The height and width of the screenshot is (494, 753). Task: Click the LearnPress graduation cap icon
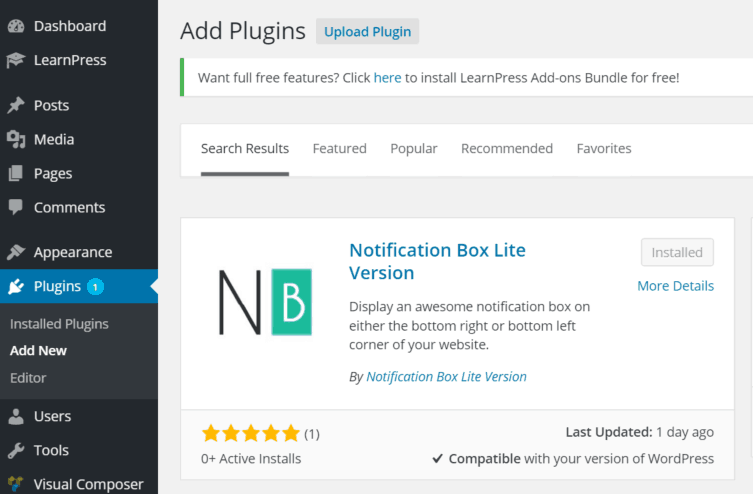point(16,60)
